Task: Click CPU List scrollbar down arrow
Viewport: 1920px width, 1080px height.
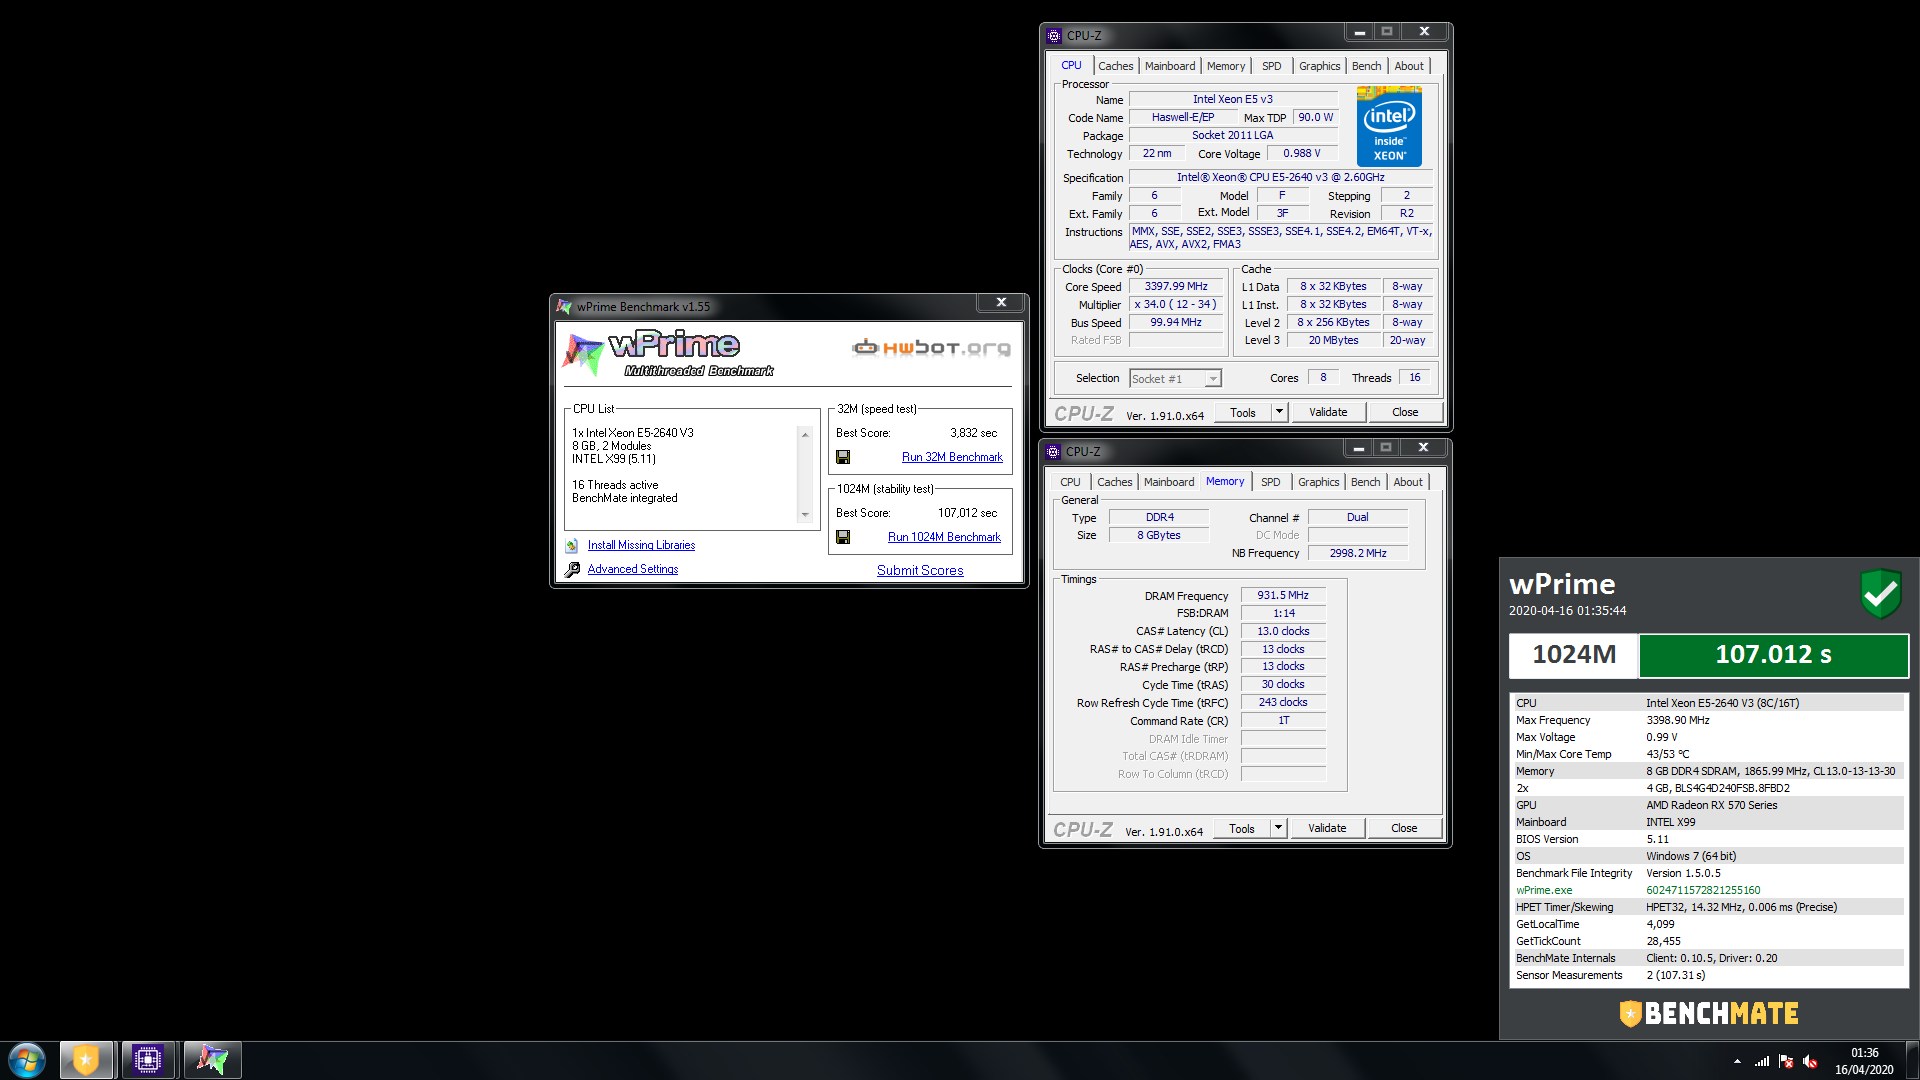Action: click(x=805, y=515)
